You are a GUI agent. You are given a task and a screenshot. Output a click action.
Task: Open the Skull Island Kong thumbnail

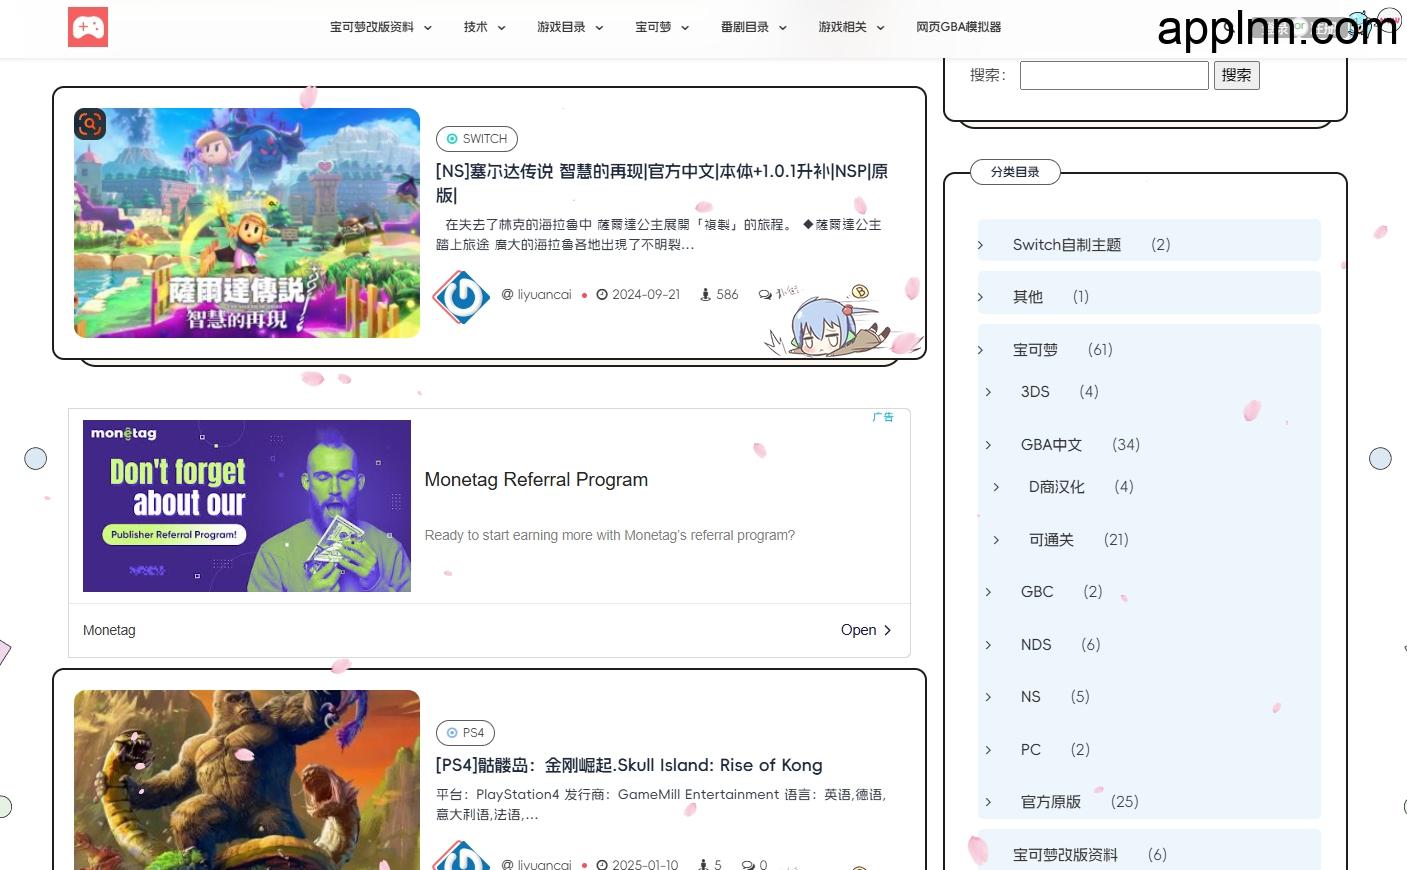247,780
